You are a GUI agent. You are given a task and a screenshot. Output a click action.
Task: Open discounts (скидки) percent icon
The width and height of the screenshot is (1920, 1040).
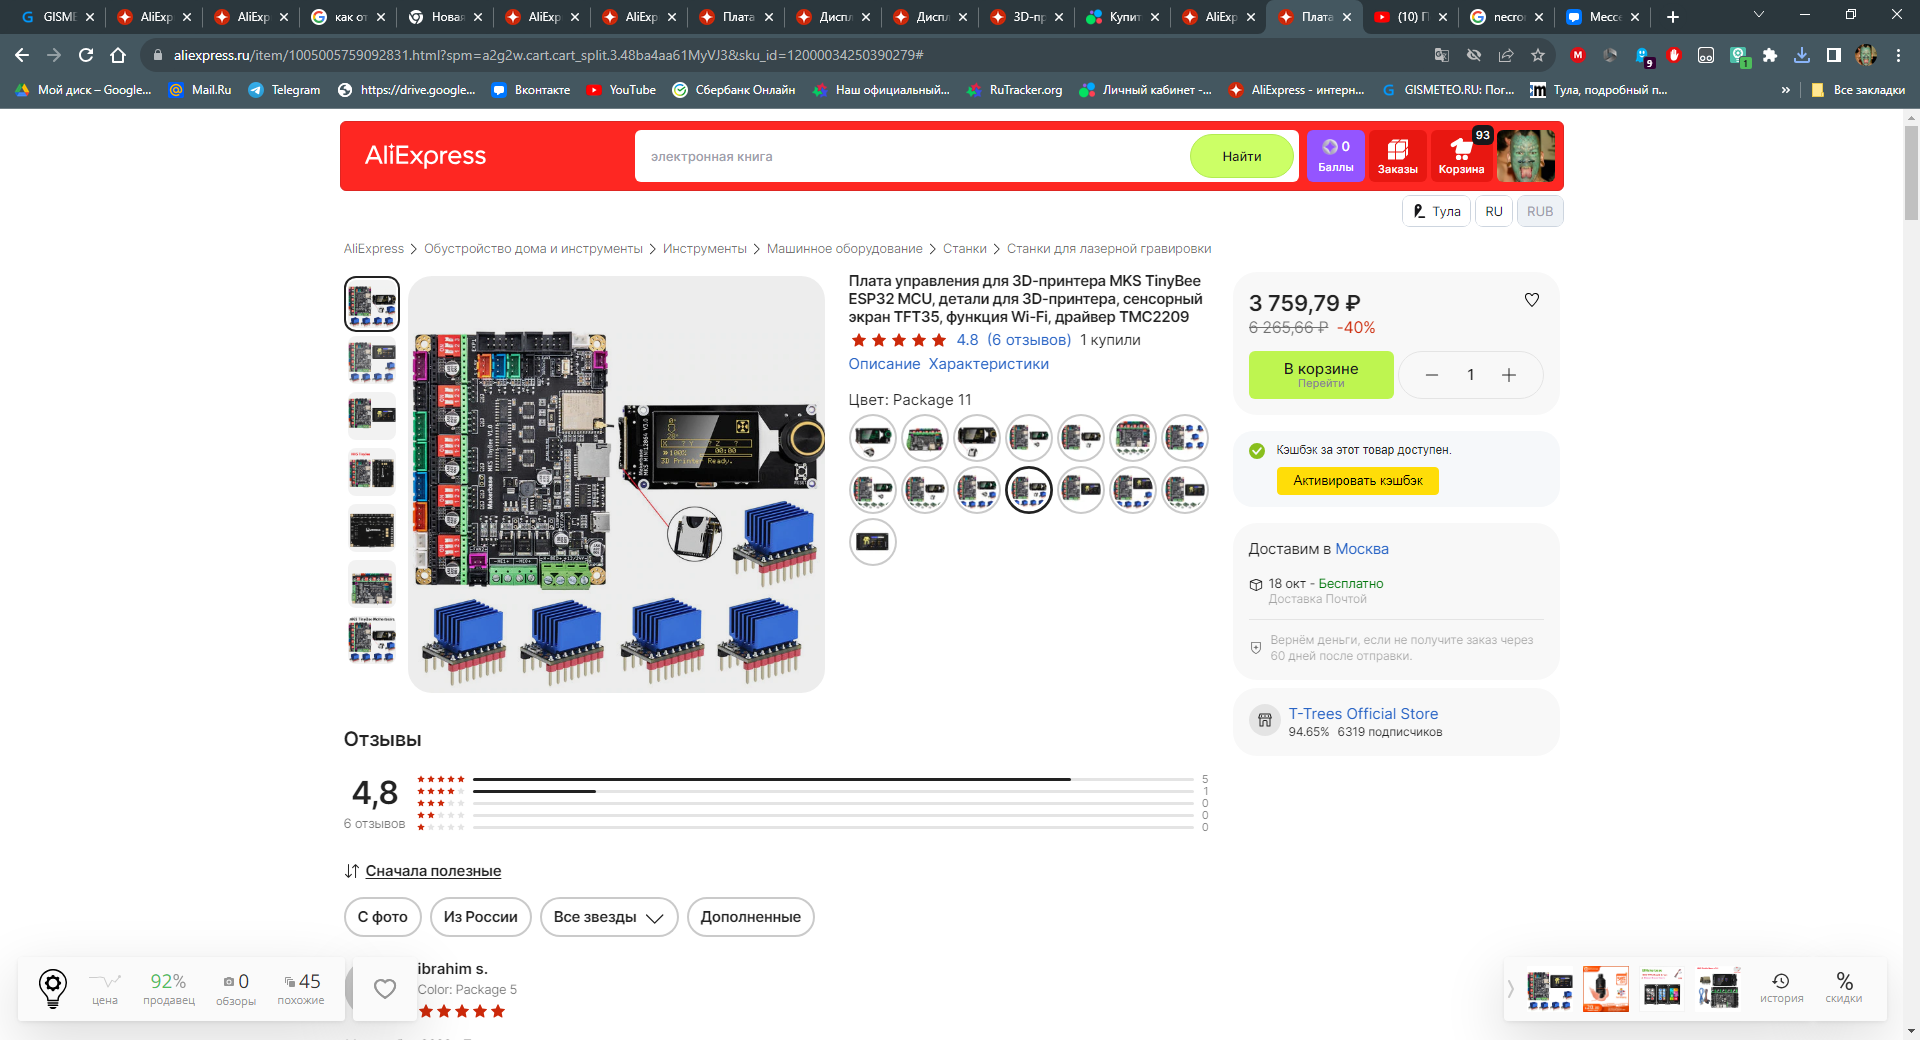pyautogui.click(x=1844, y=988)
